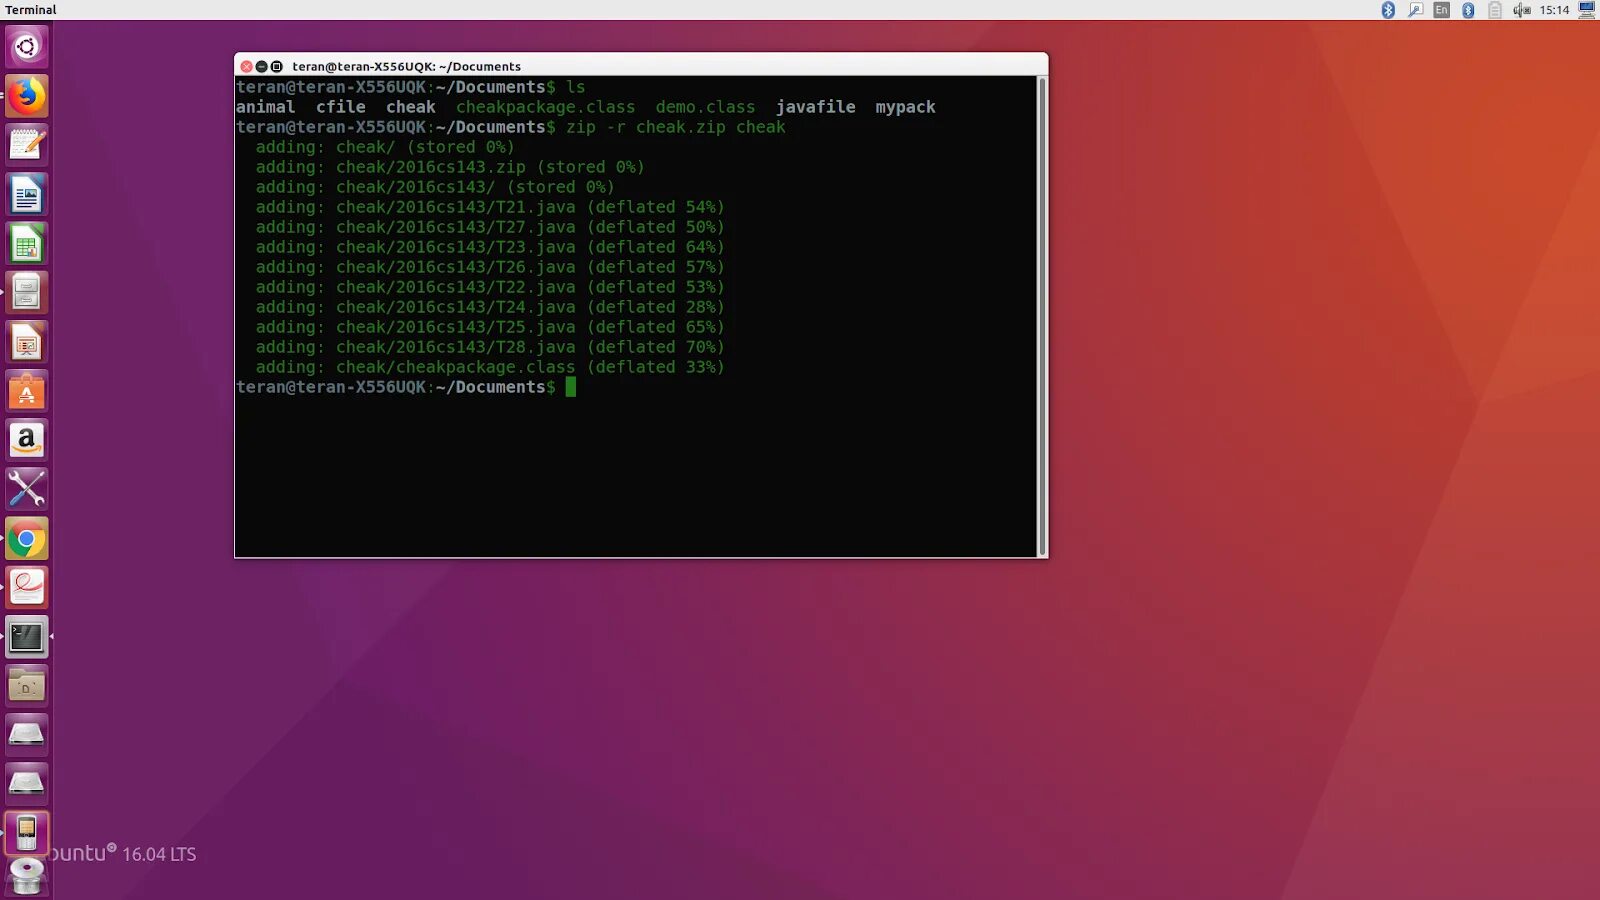
Task: Open the En keyboard language indicator
Action: click(x=1441, y=10)
